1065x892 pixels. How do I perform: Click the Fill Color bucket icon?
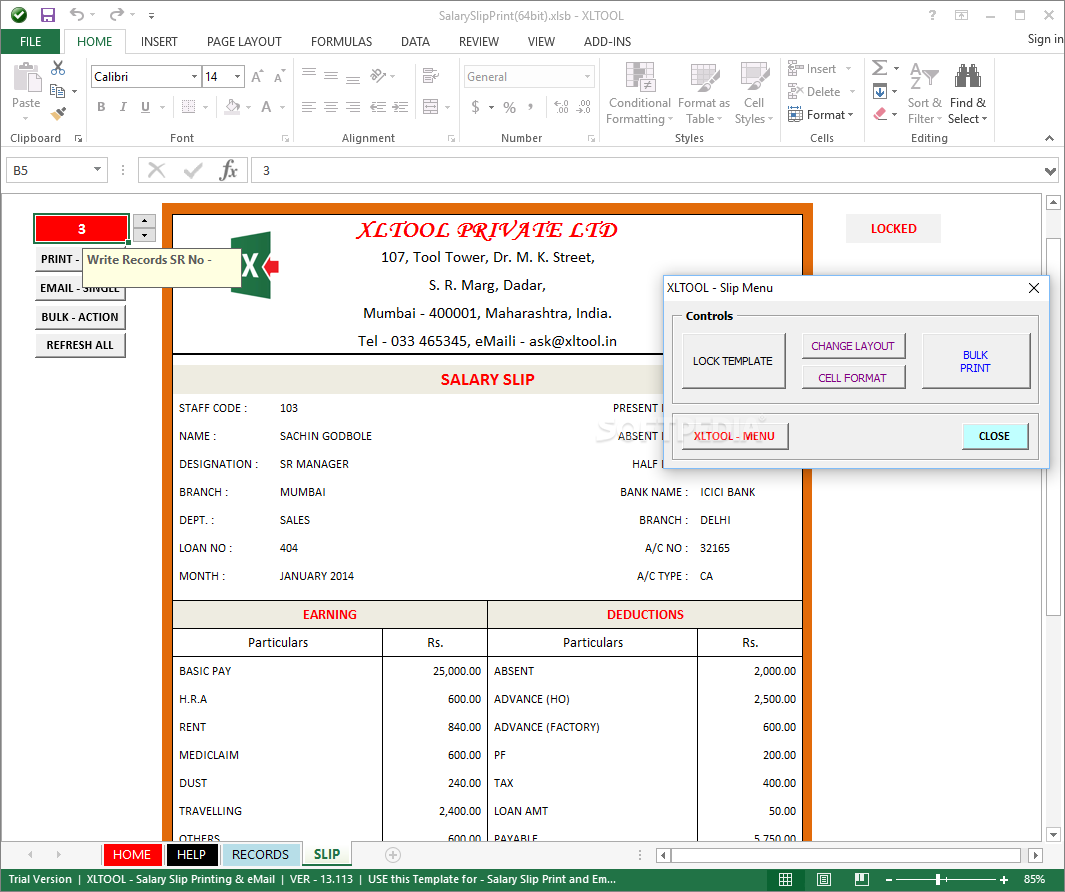coord(233,107)
